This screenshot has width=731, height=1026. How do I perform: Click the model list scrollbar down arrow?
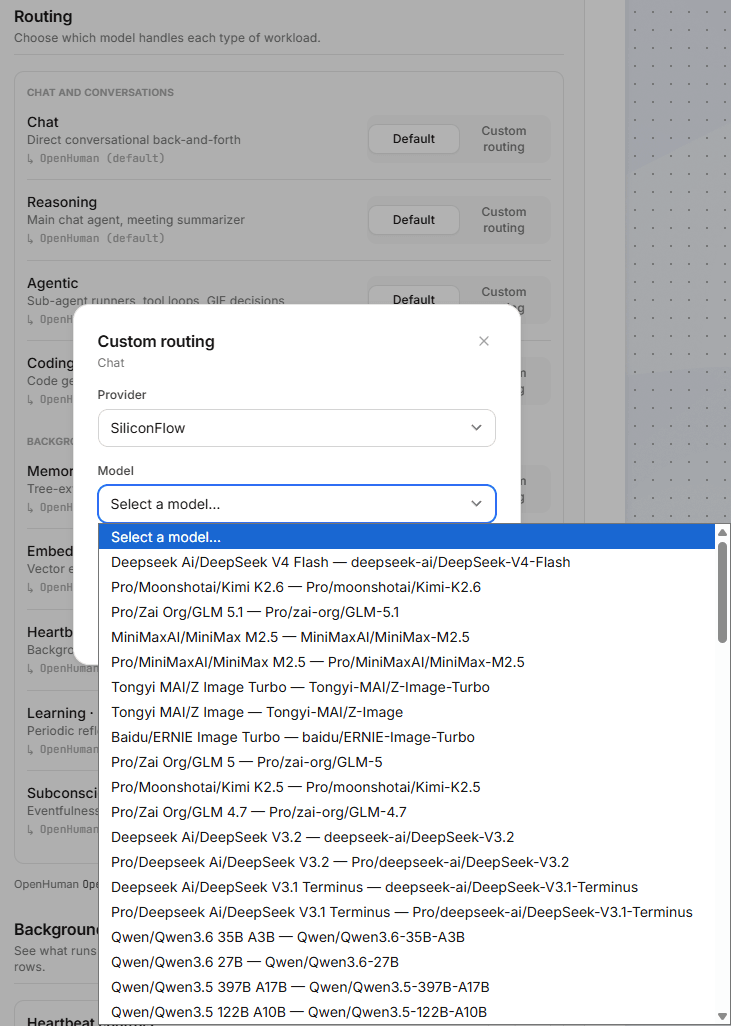click(722, 1016)
